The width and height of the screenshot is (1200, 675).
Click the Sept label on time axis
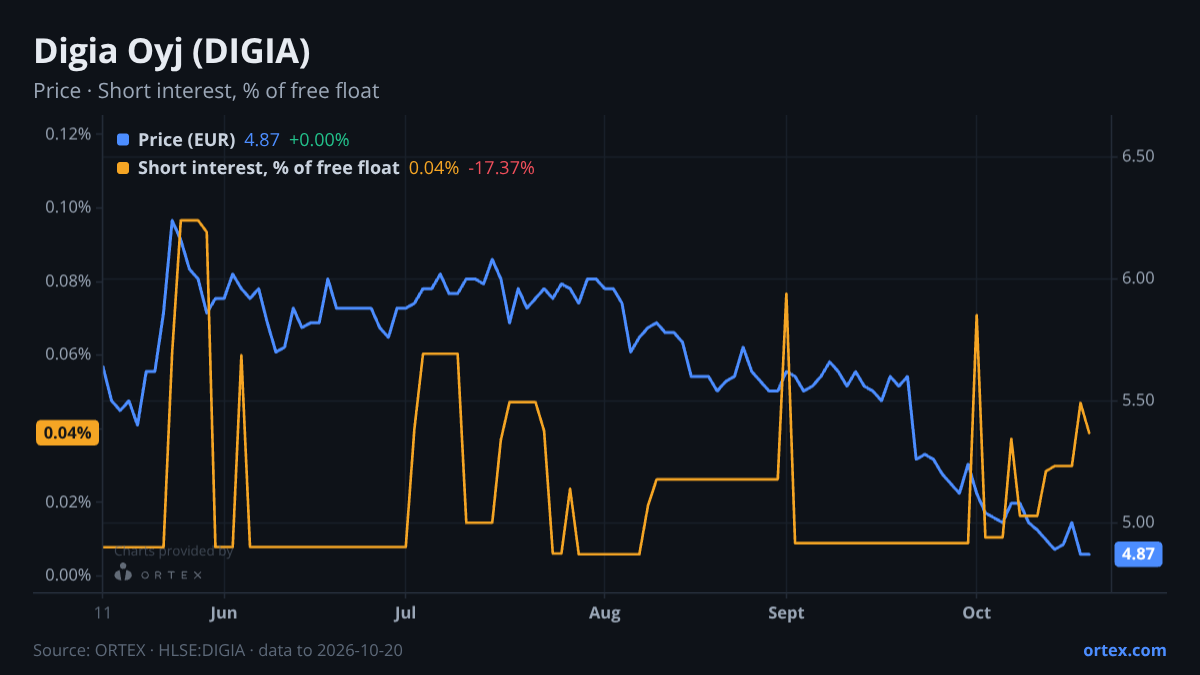[786, 613]
